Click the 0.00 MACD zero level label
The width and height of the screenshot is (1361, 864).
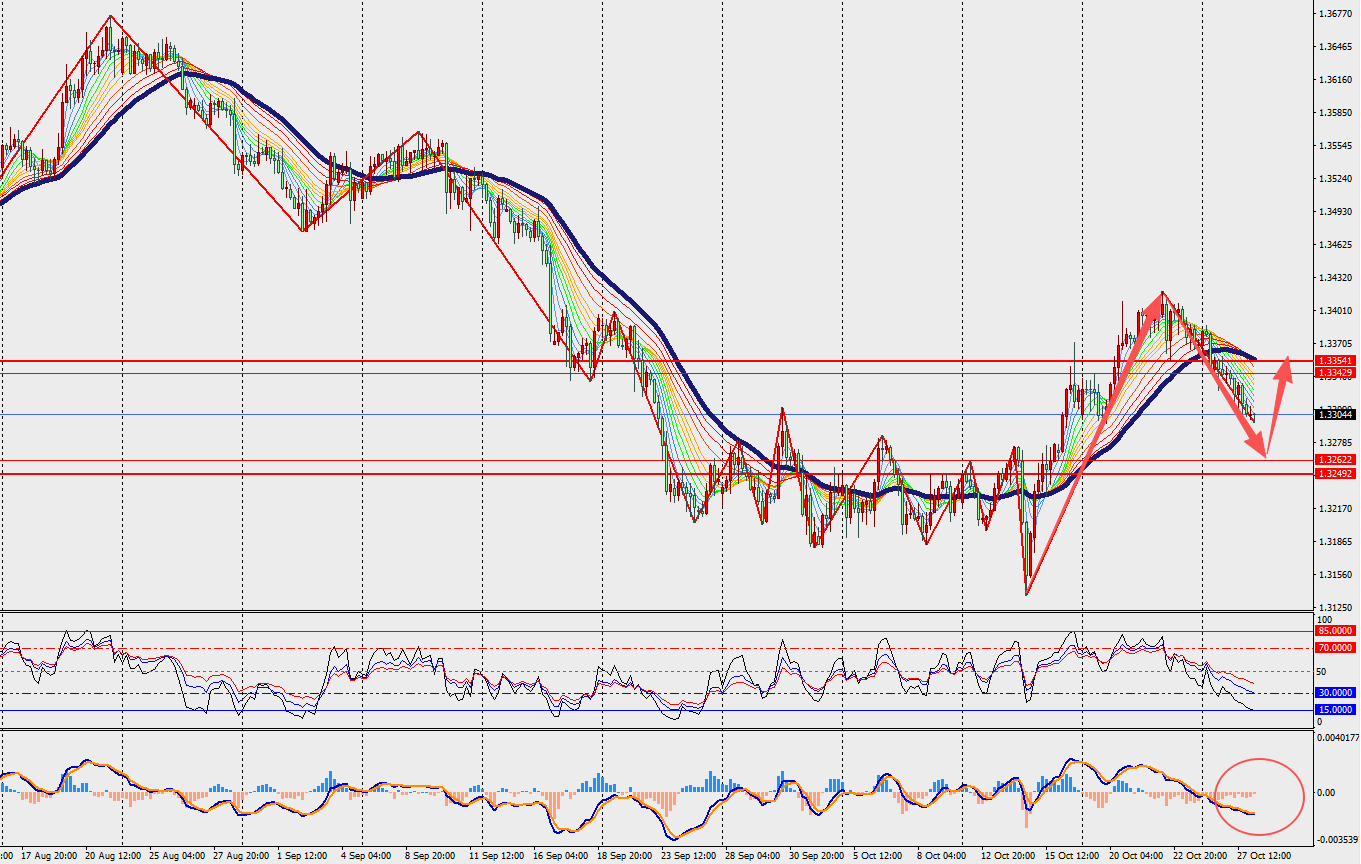pyautogui.click(x=1329, y=793)
